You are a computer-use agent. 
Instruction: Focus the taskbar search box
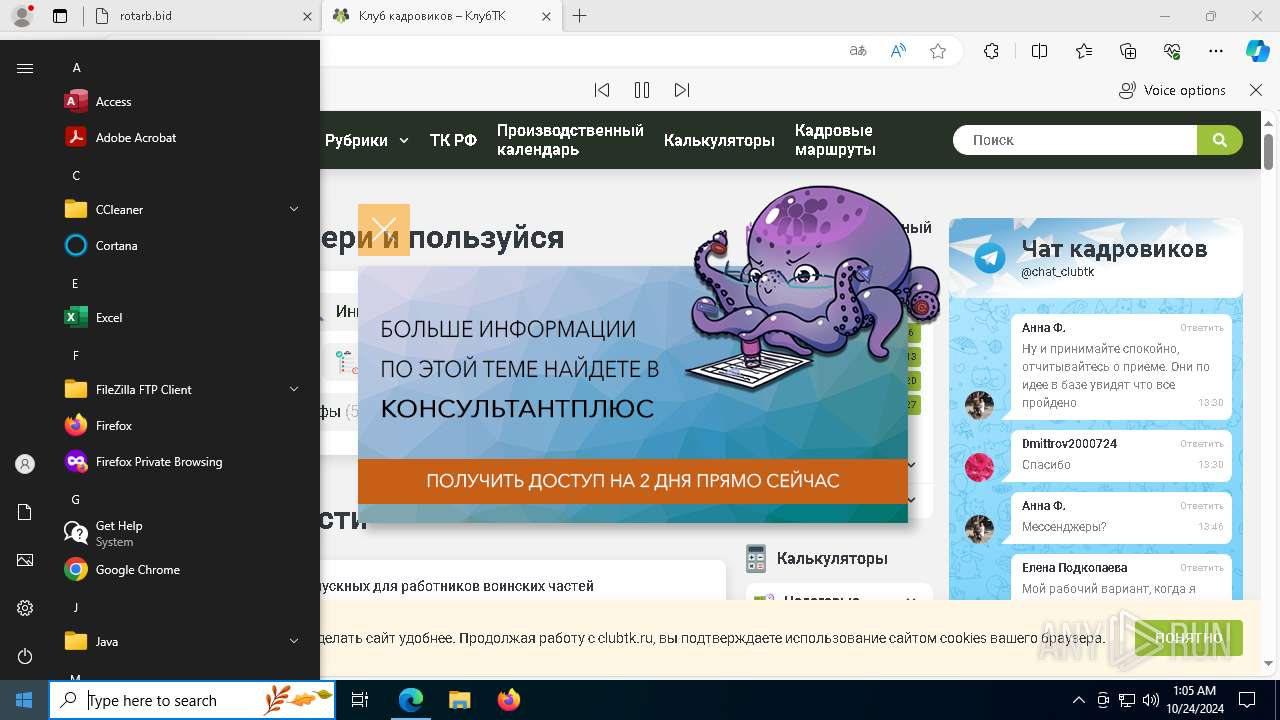click(192, 700)
